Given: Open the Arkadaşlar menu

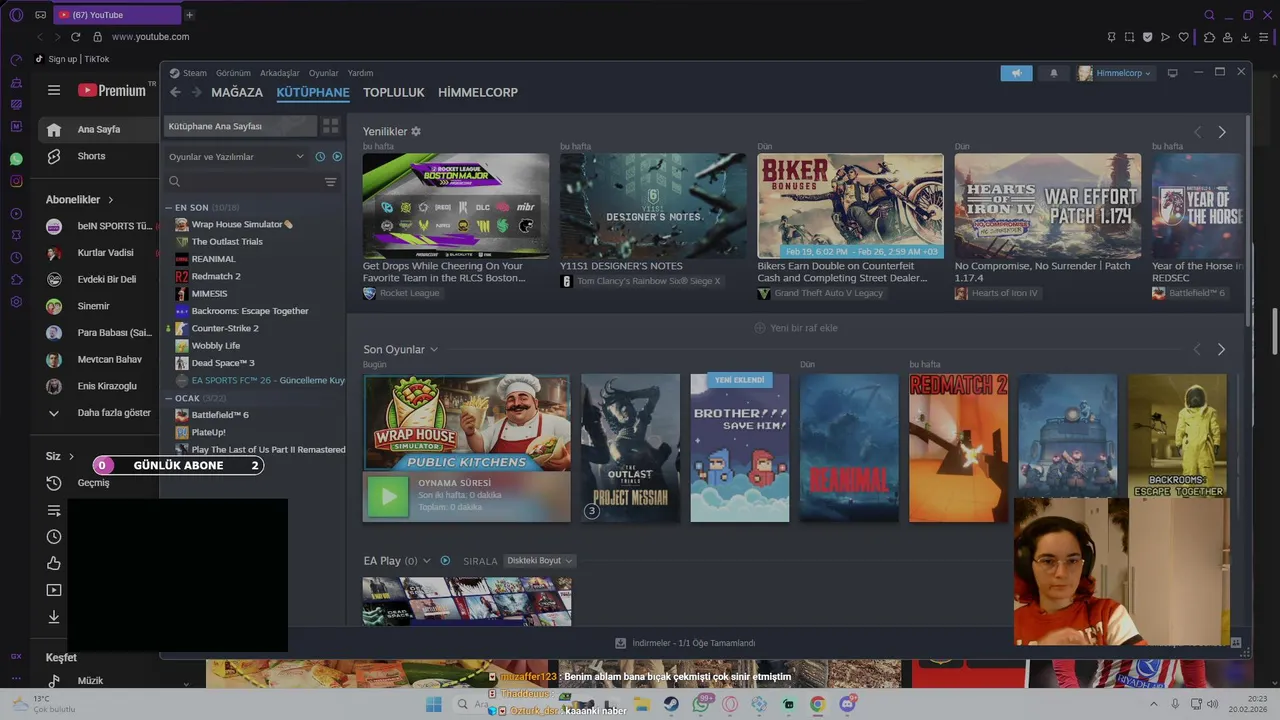Looking at the screenshot, I should (x=280, y=73).
